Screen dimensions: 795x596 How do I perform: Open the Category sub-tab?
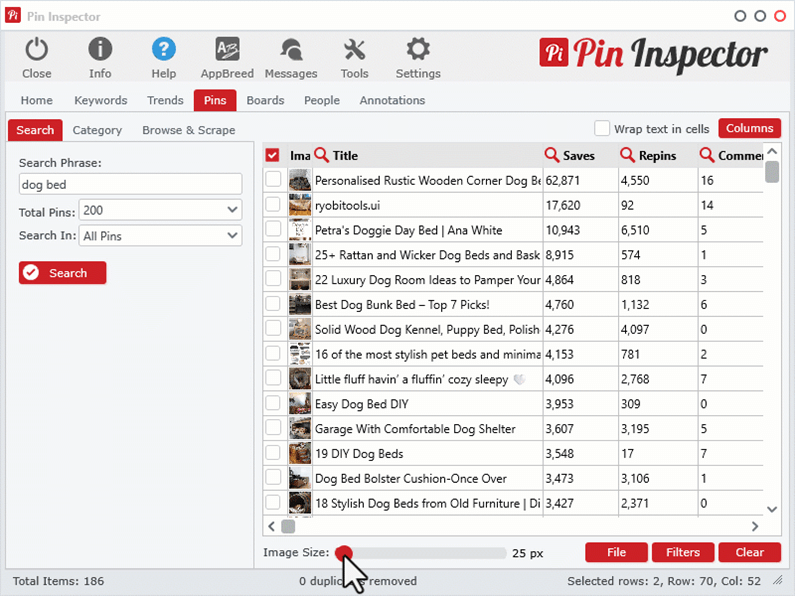(97, 130)
